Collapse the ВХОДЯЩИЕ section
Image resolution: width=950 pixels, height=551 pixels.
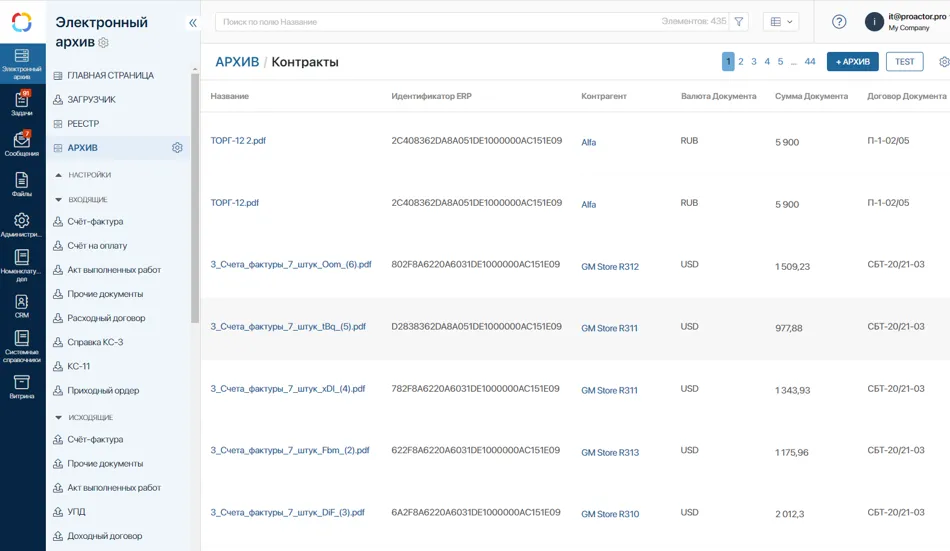(58, 200)
